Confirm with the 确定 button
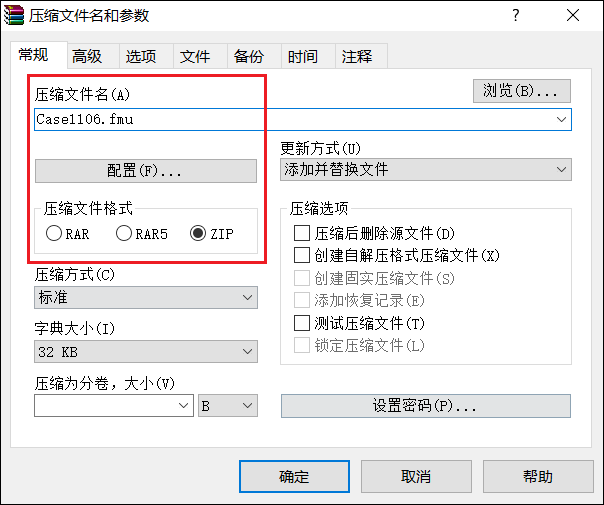 click(x=294, y=476)
